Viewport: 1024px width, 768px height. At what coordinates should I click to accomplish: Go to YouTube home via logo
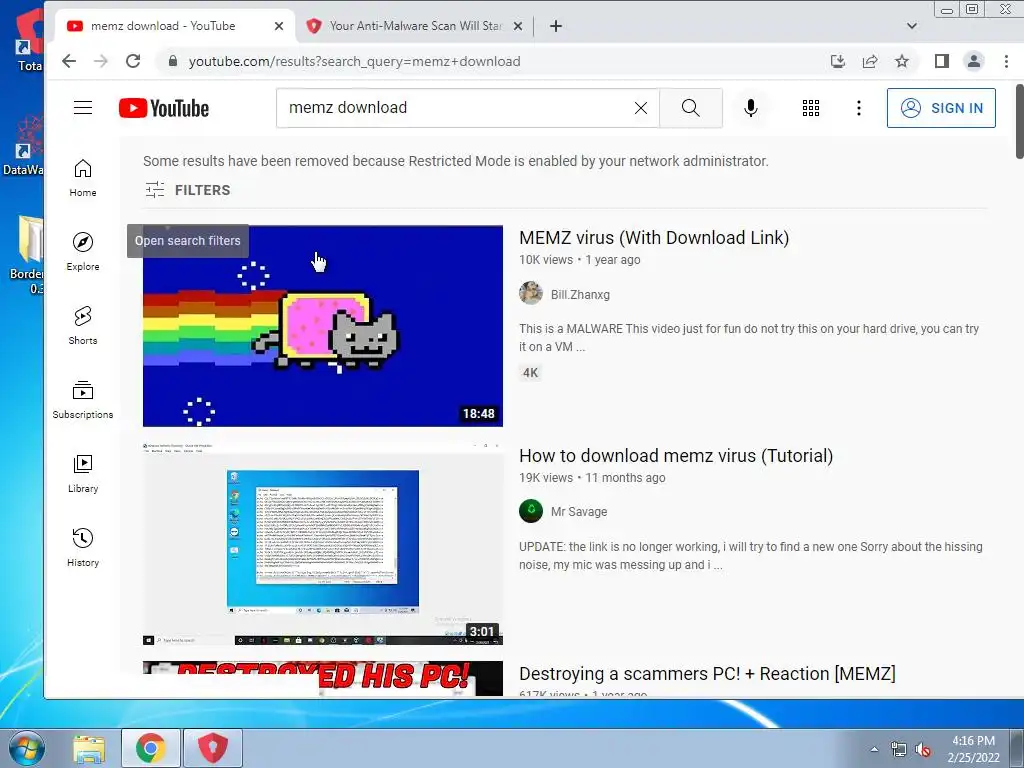[164, 108]
